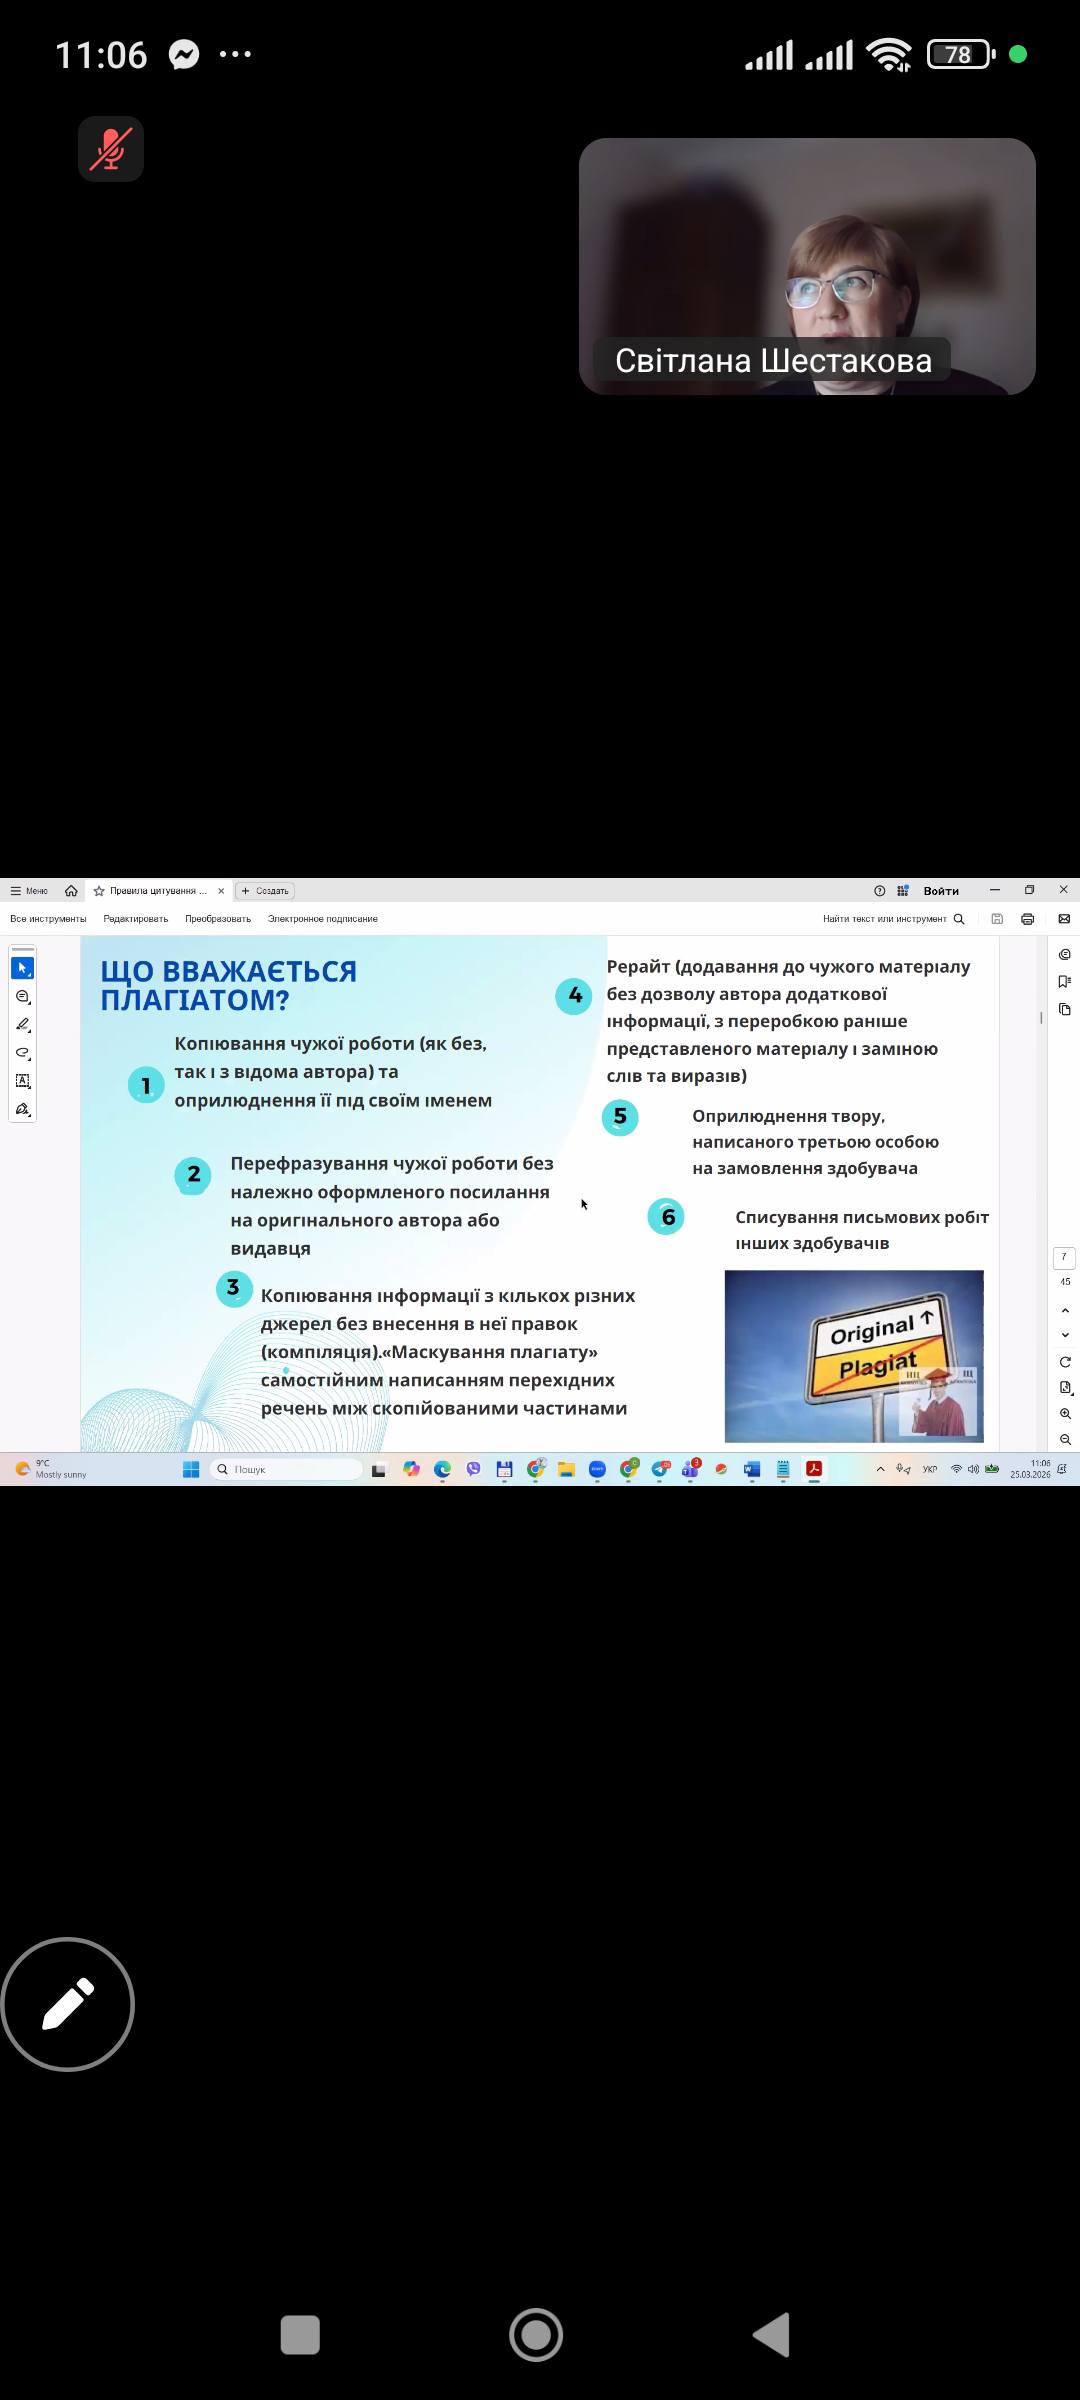Click the Windows taskbar Пошук search field
Image resolution: width=1080 pixels, height=2400 pixels.
(288, 1469)
